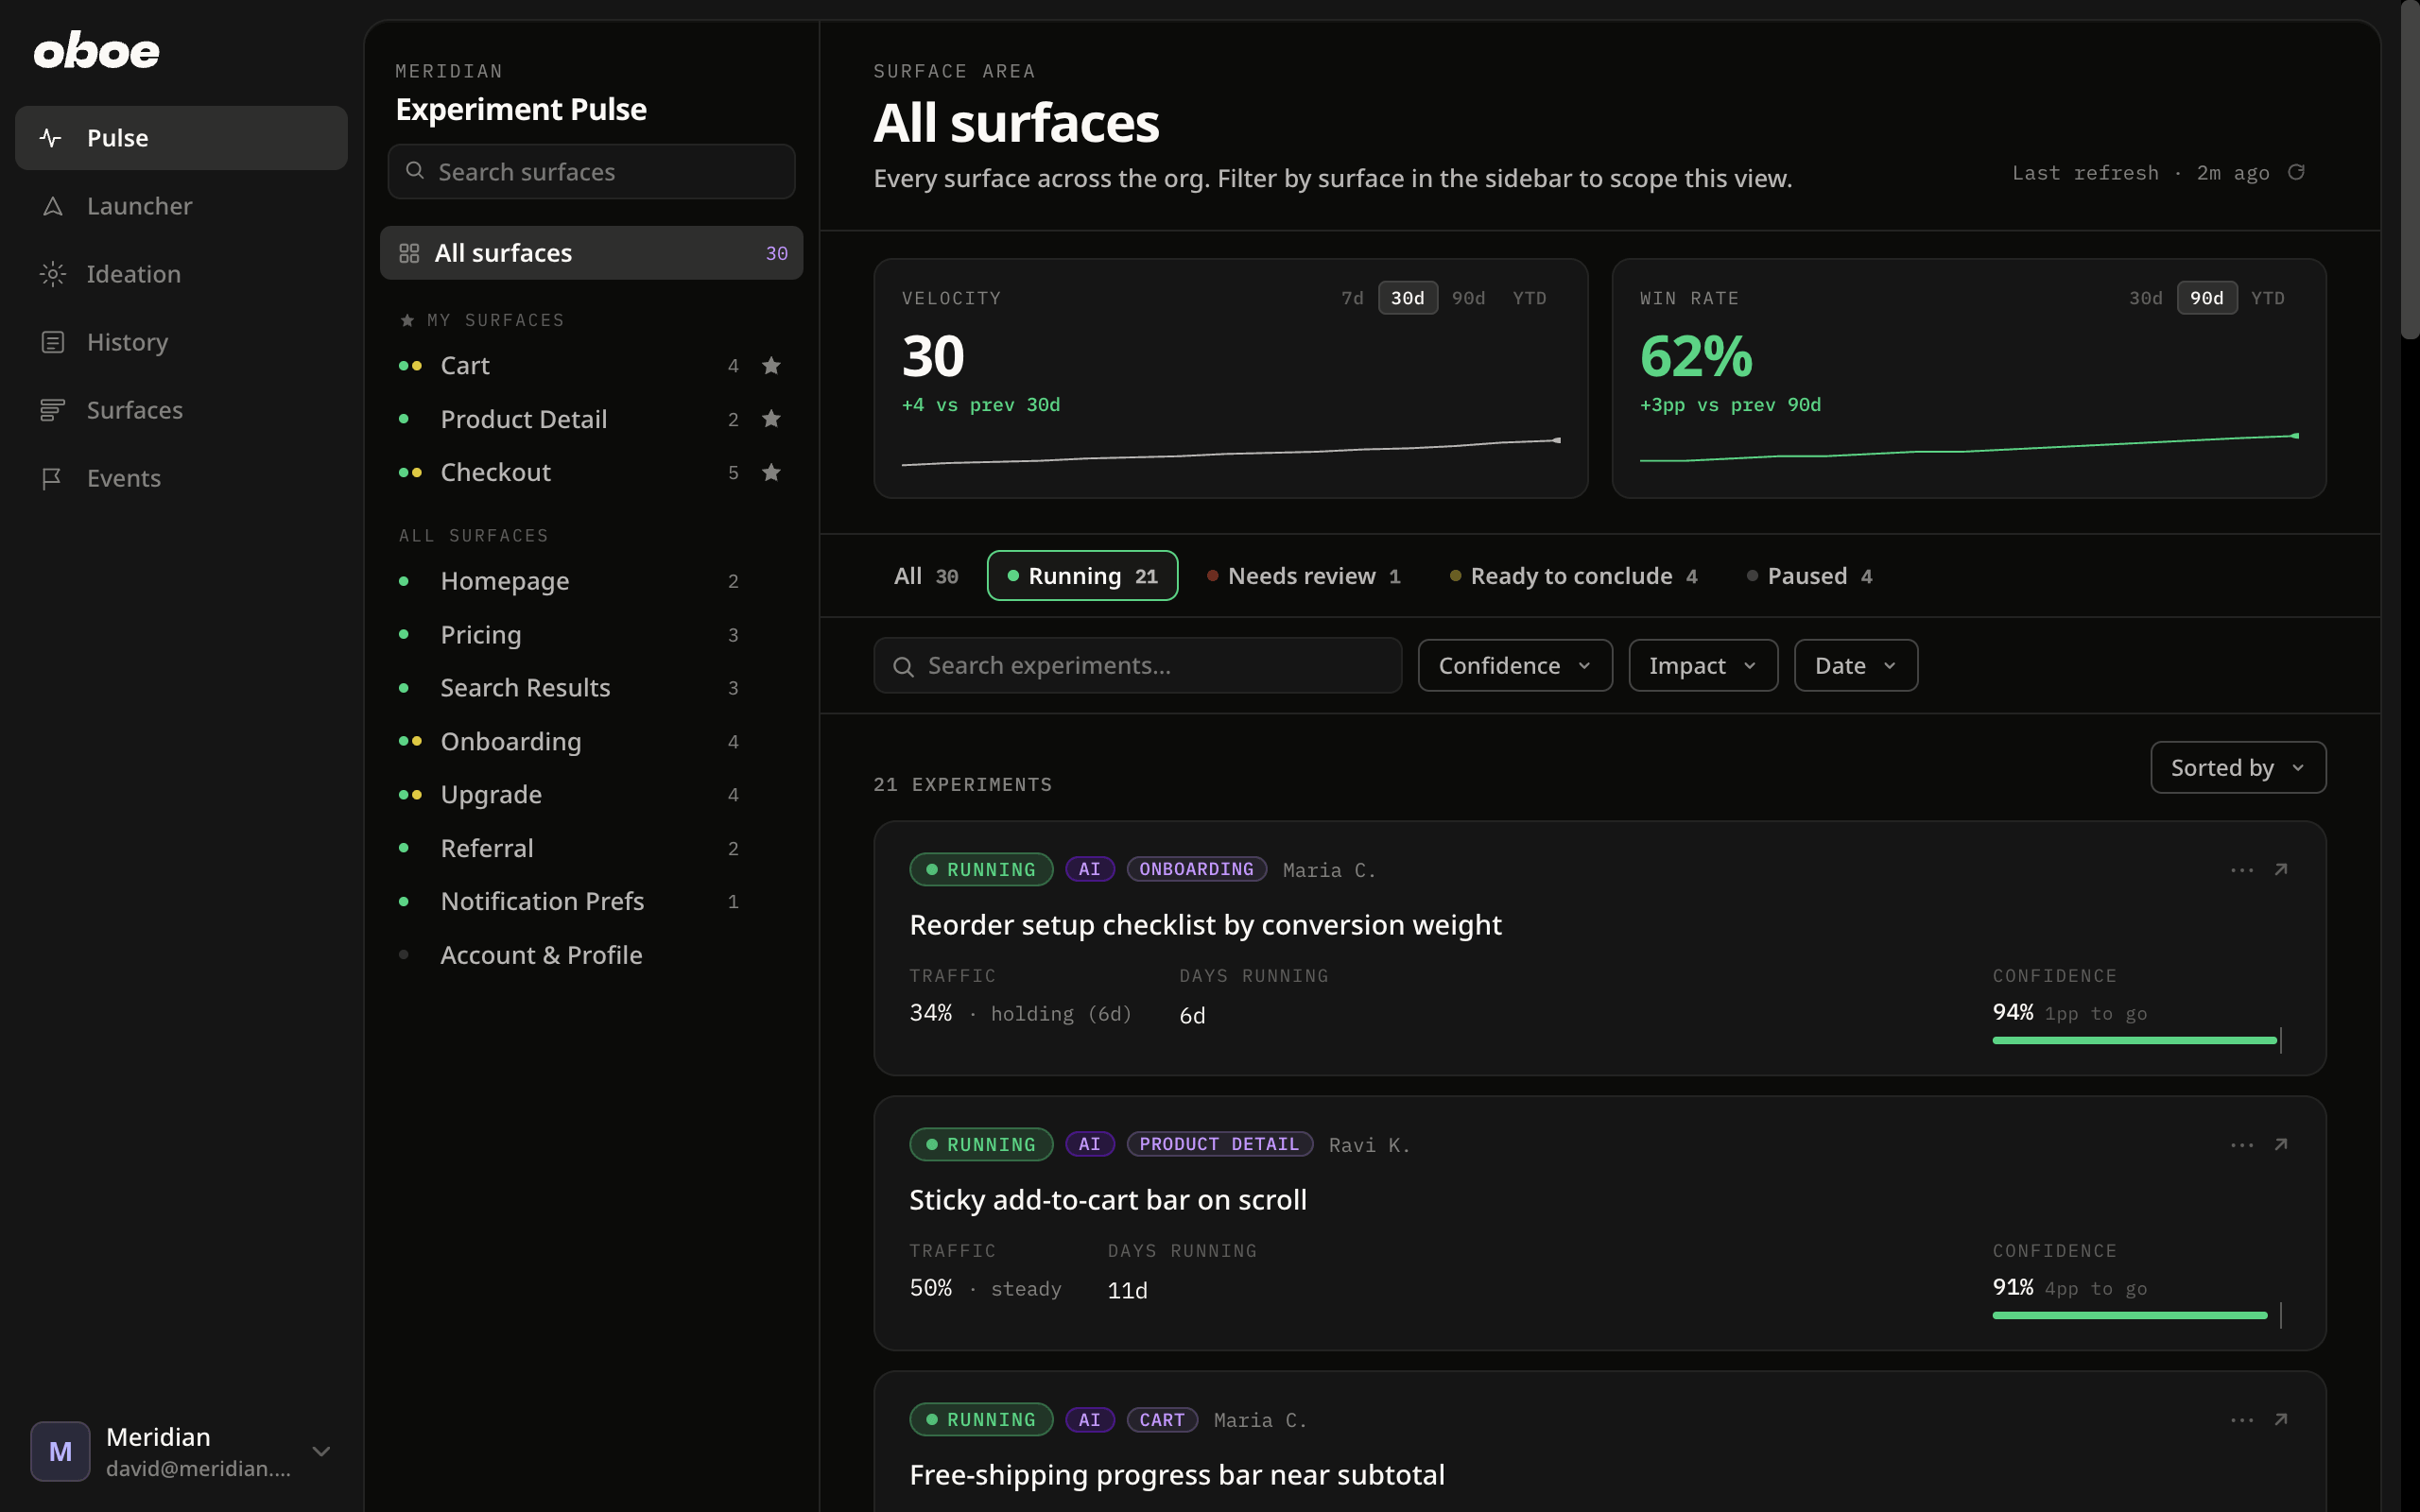
Task: Click the Win Rate trend sparkline
Action: pyautogui.click(x=1969, y=449)
